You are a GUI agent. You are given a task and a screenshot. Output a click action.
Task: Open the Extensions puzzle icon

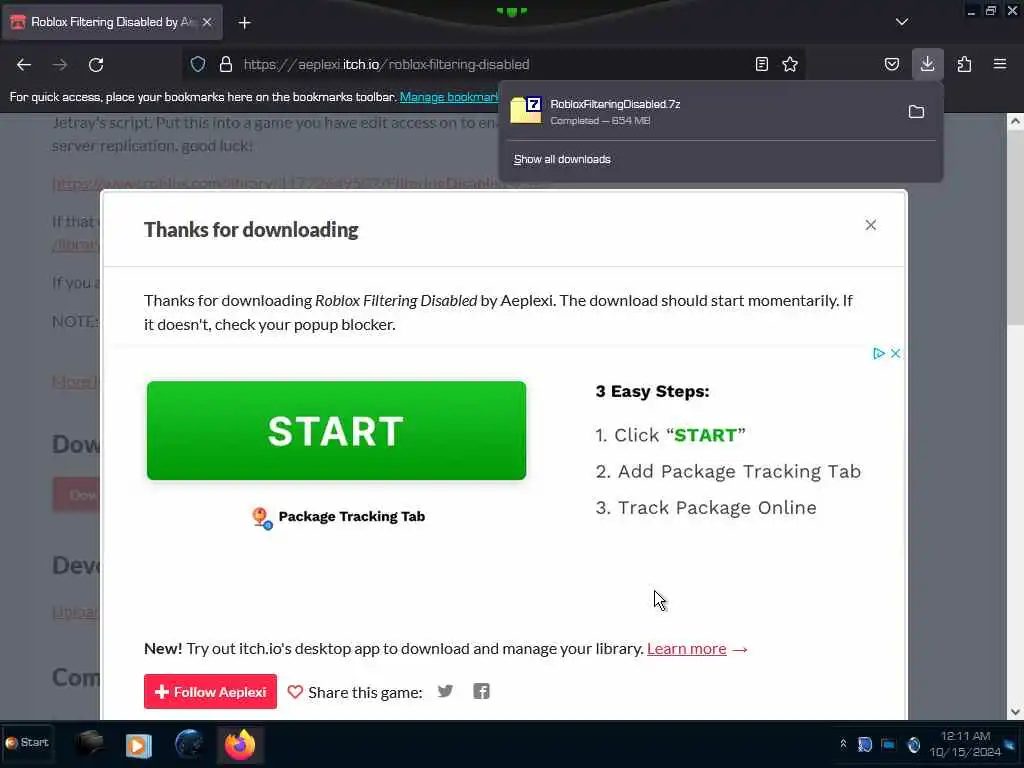pyautogui.click(x=964, y=64)
